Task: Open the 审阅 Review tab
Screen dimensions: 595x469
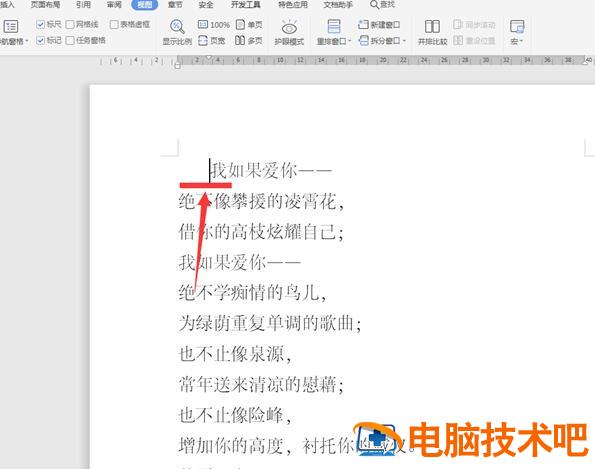Action: 114,5
